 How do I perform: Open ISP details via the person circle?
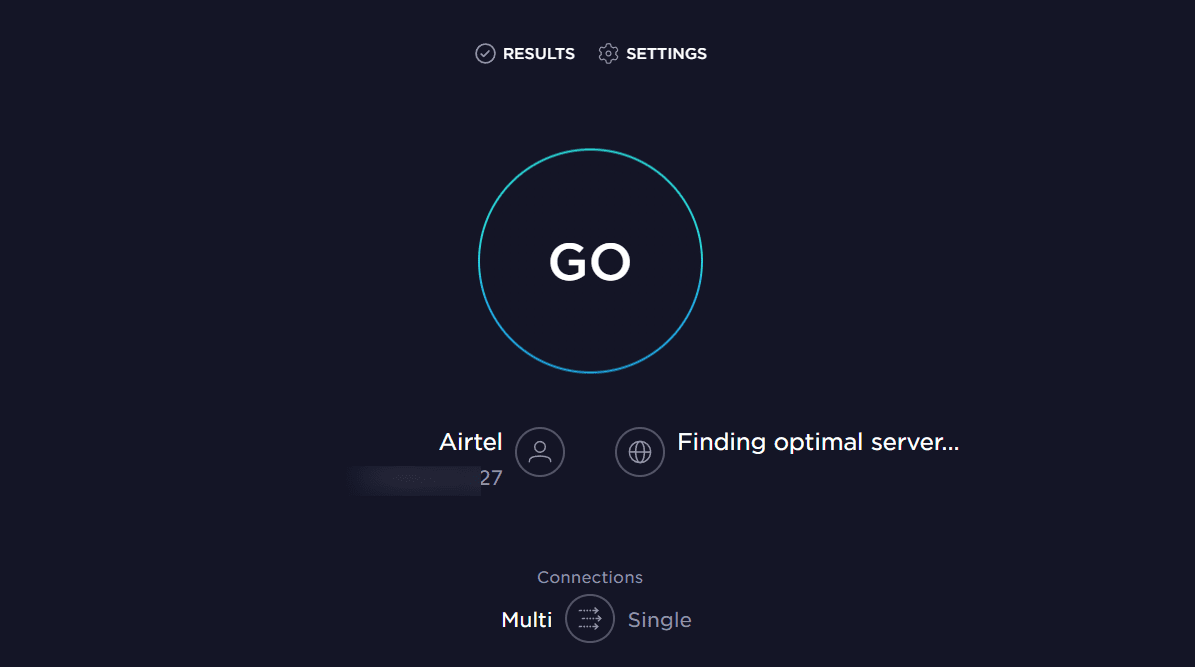point(540,452)
